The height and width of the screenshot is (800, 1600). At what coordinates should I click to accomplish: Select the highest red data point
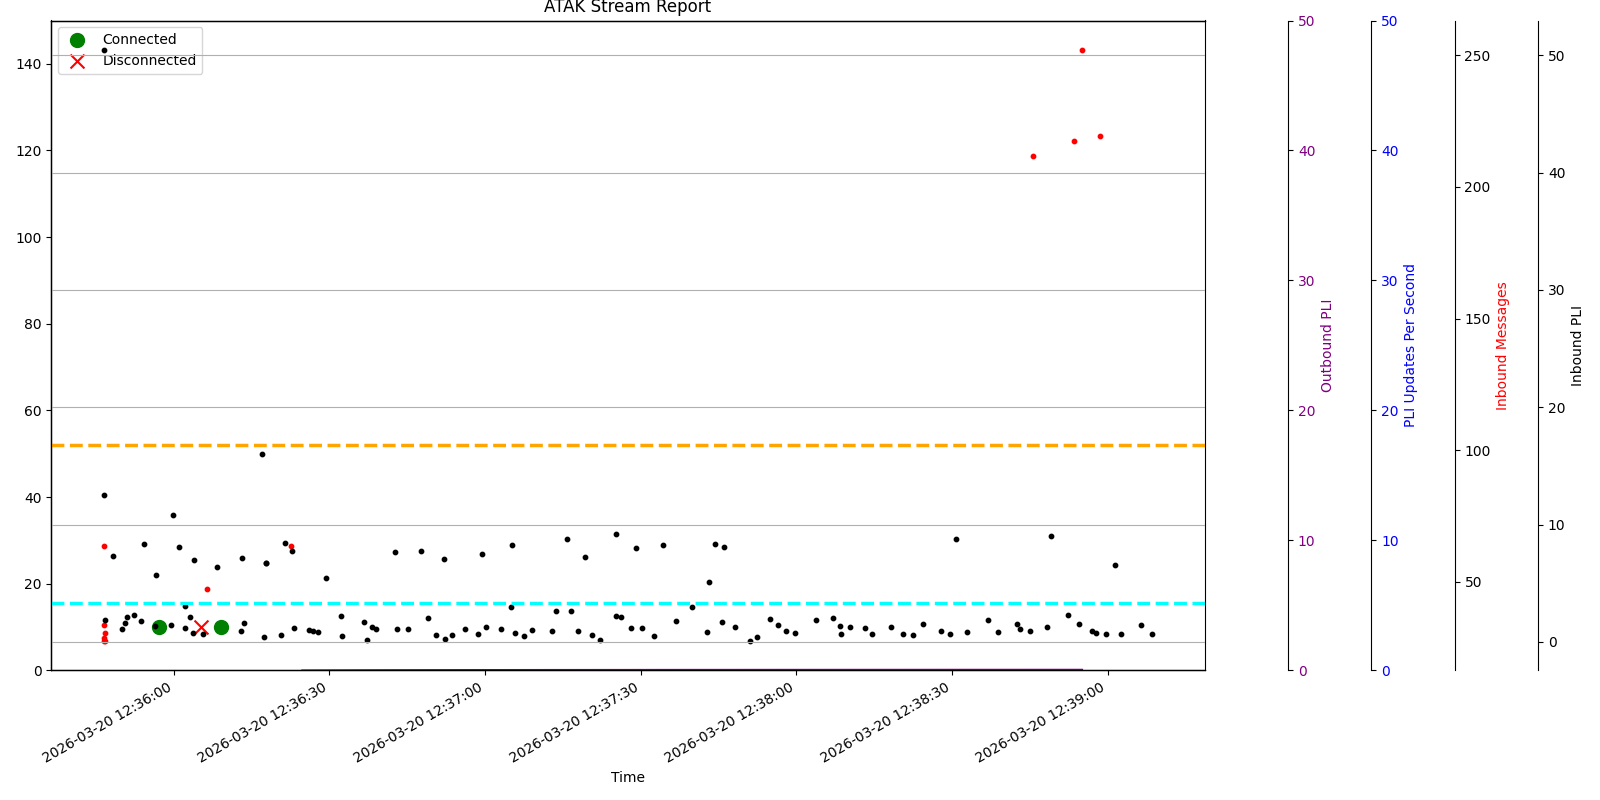point(1082,50)
